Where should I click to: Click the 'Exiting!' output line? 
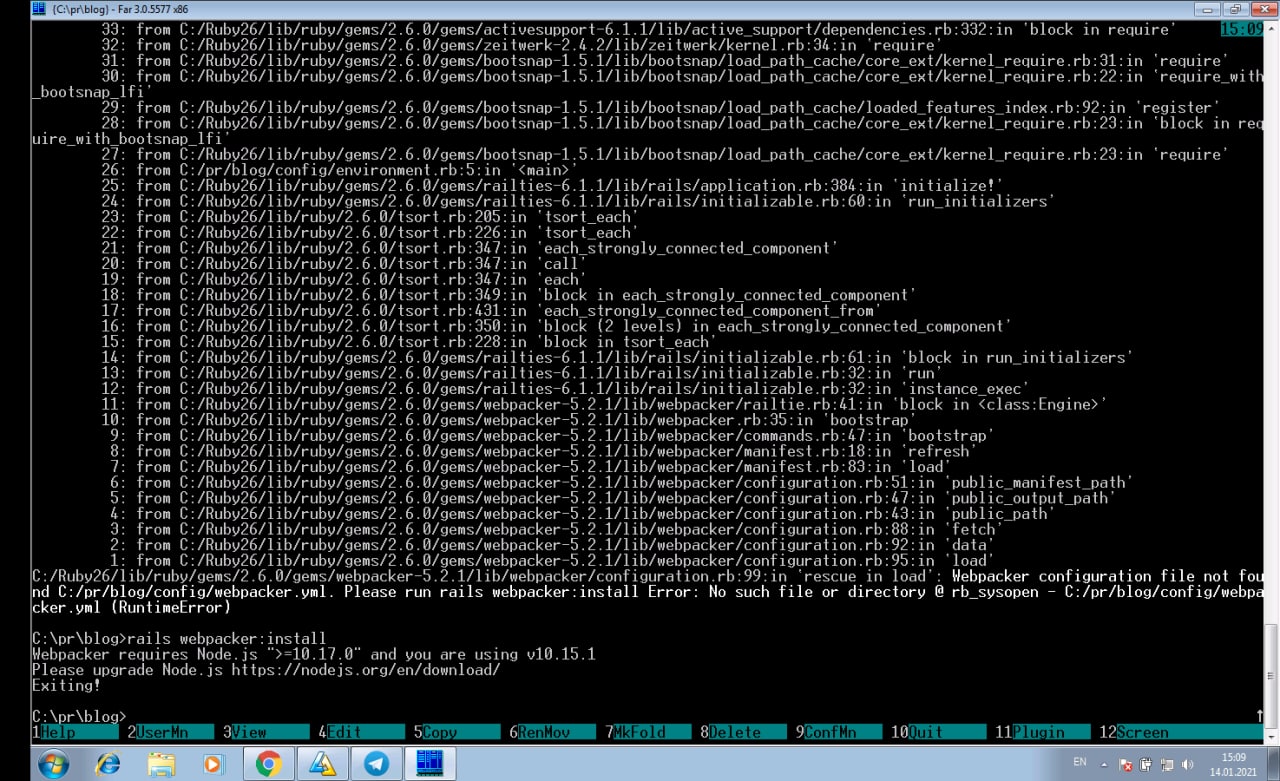pos(66,685)
